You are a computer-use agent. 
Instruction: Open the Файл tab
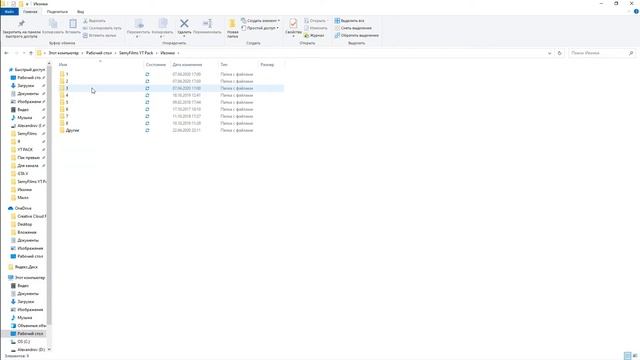click(x=9, y=12)
